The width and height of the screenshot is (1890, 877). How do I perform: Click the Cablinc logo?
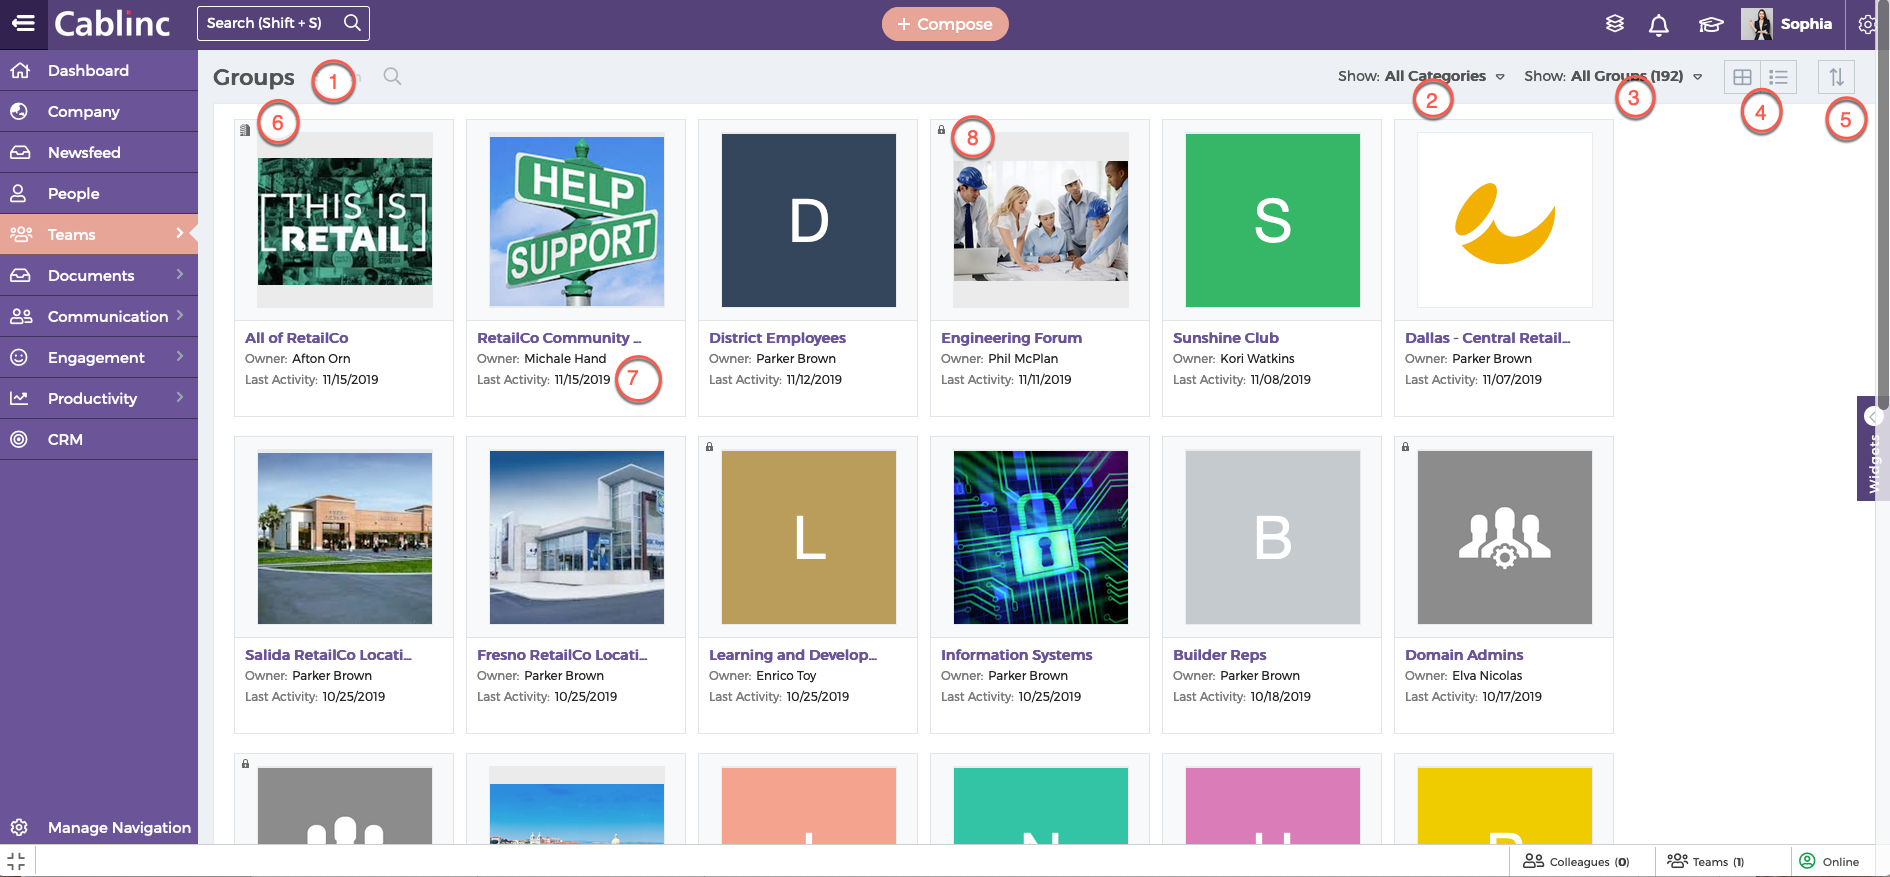click(x=112, y=23)
